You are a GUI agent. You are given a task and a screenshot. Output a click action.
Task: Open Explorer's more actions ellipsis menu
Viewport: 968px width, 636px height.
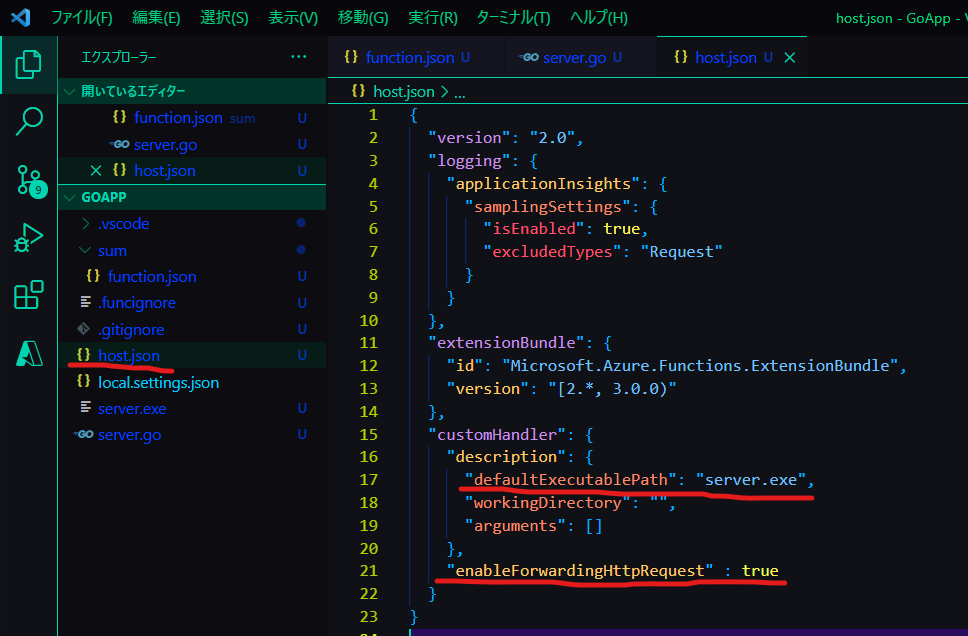[299, 57]
